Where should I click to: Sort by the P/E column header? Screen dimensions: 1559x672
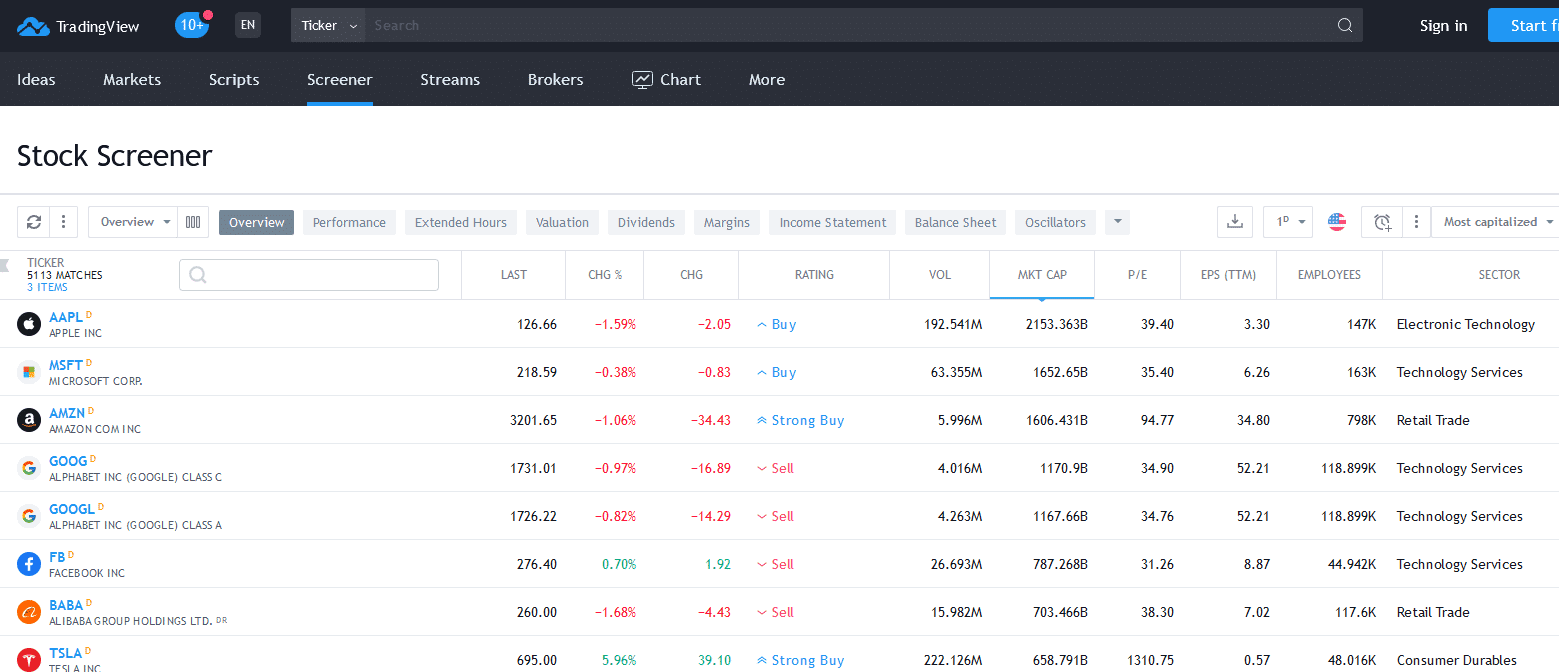coord(1138,275)
